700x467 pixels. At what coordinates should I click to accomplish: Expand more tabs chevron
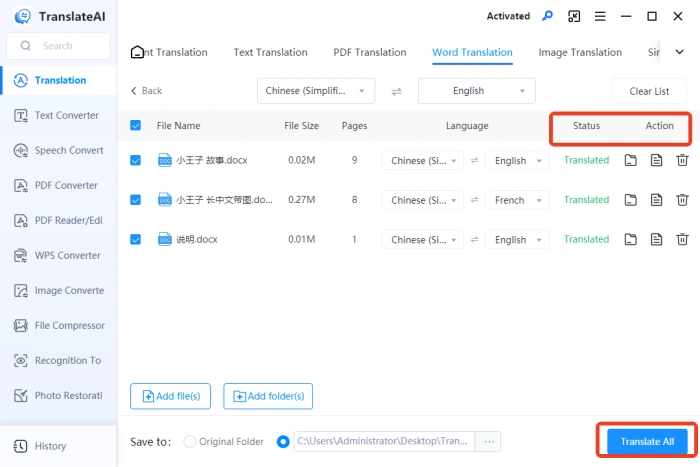tap(679, 52)
